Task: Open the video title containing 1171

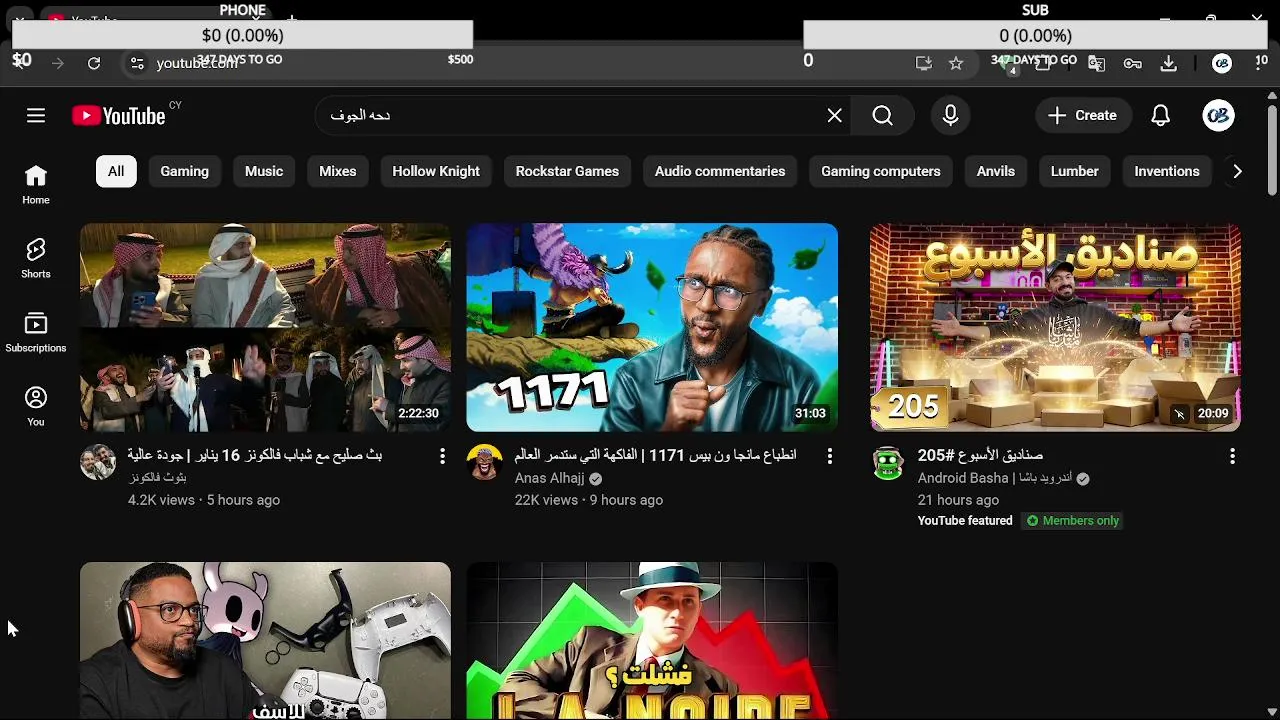Action: pos(655,455)
